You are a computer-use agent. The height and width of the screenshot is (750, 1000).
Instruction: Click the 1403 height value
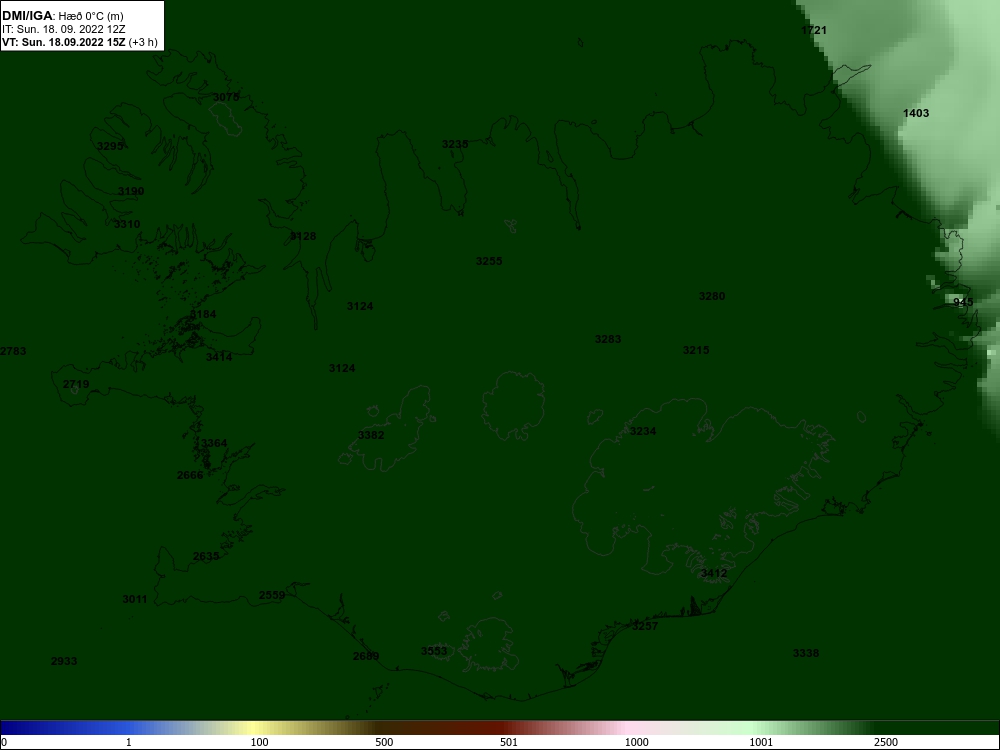pyautogui.click(x=916, y=113)
